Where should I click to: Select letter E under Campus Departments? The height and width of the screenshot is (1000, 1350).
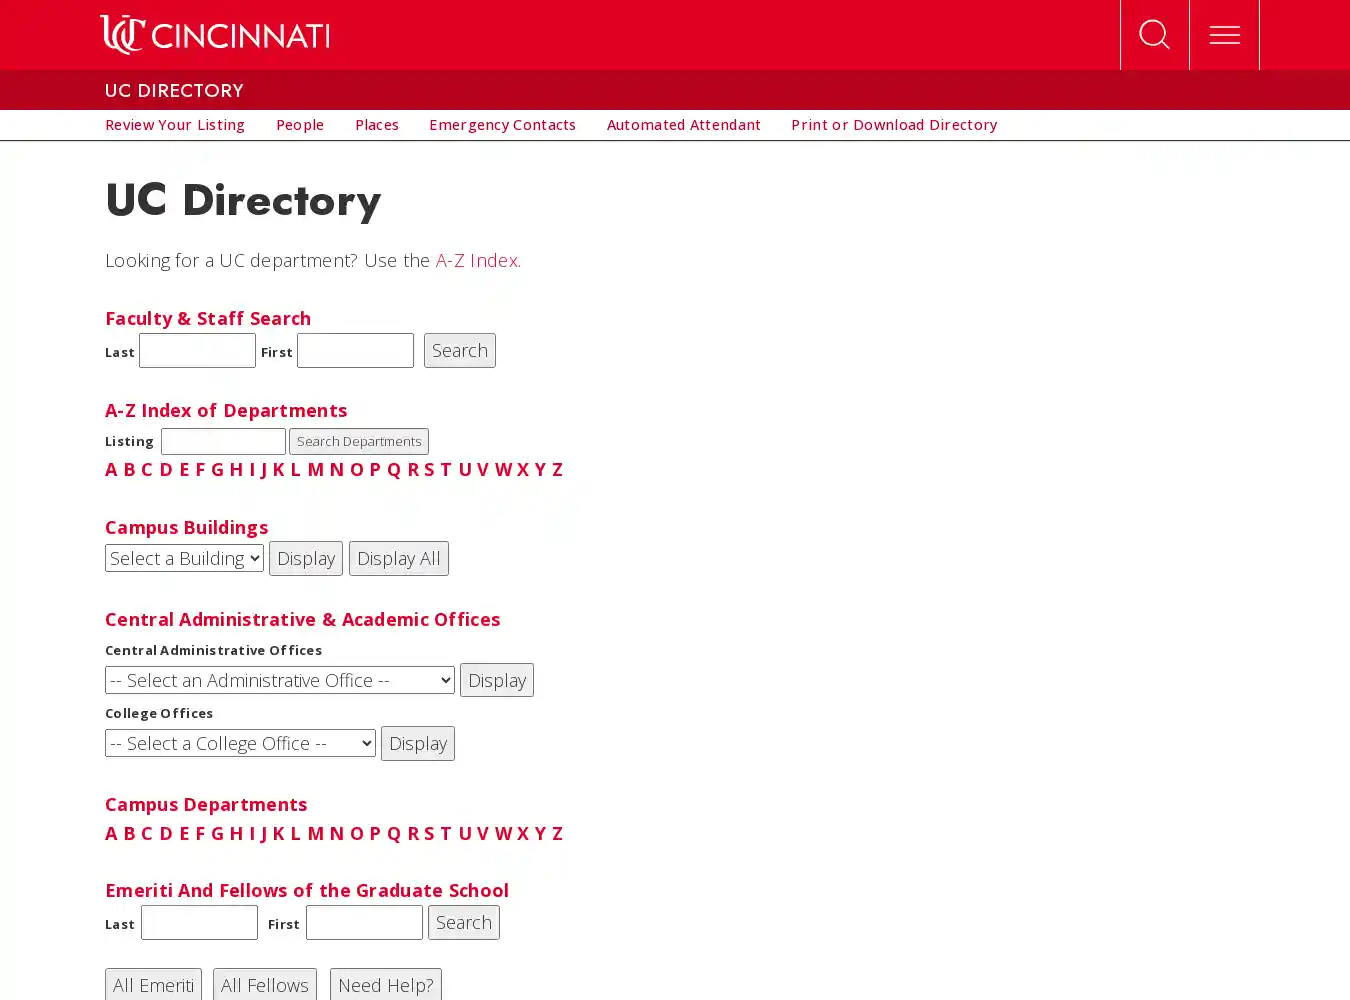[x=184, y=833]
